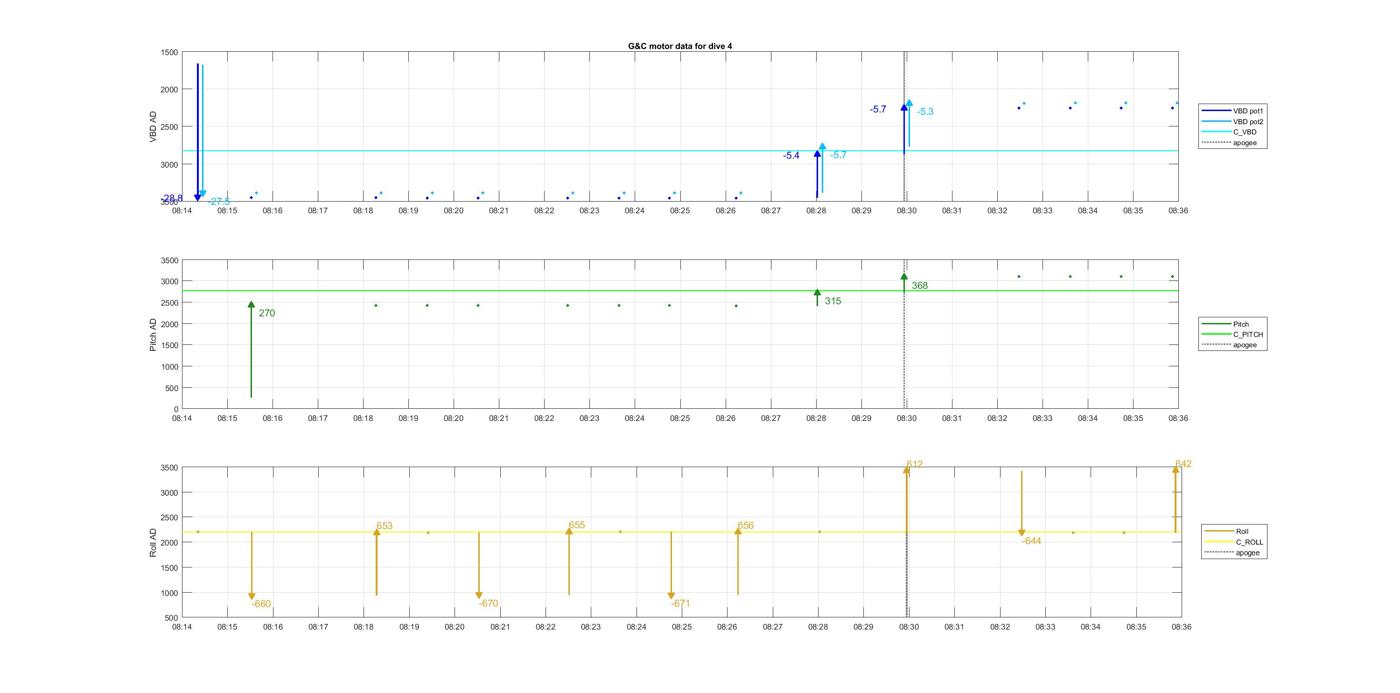The image size is (1400, 693).
Task: Click the 'Pitch AD' y-axis label
Action: (154, 335)
